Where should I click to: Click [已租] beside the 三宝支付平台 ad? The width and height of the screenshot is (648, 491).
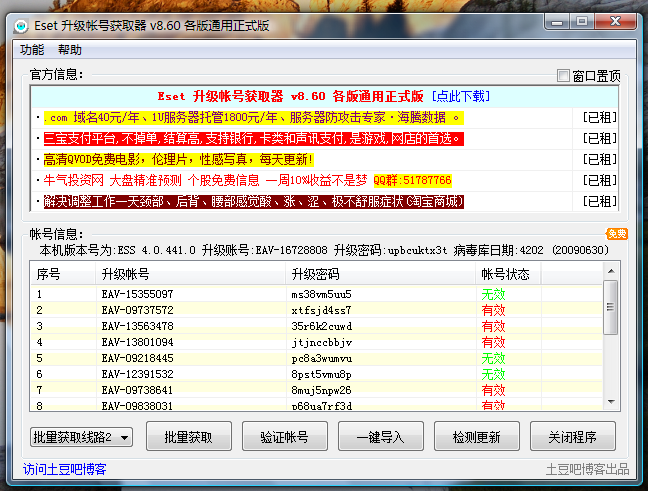click(x=600, y=138)
